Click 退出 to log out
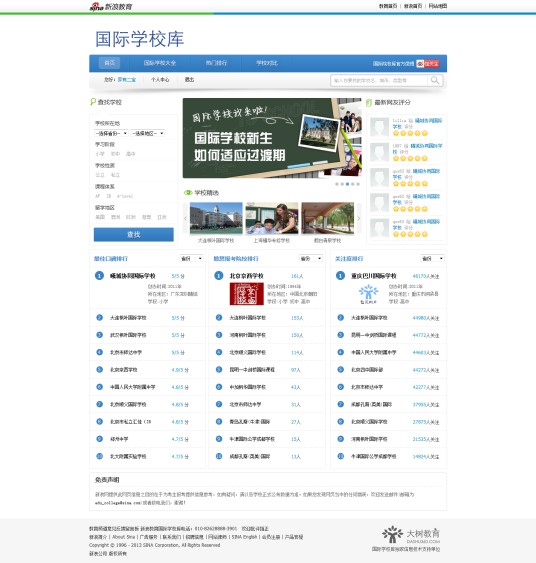Image resolution: width=536 pixels, height=563 pixels. click(x=190, y=80)
